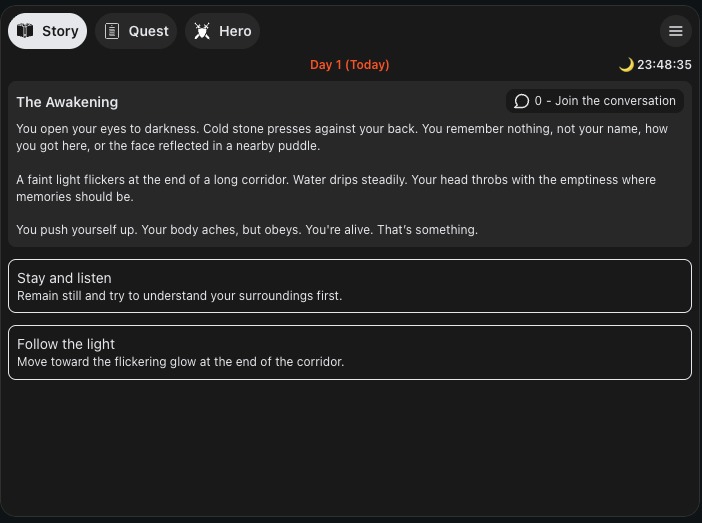Switch to the Quest tab

click(136, 31)
